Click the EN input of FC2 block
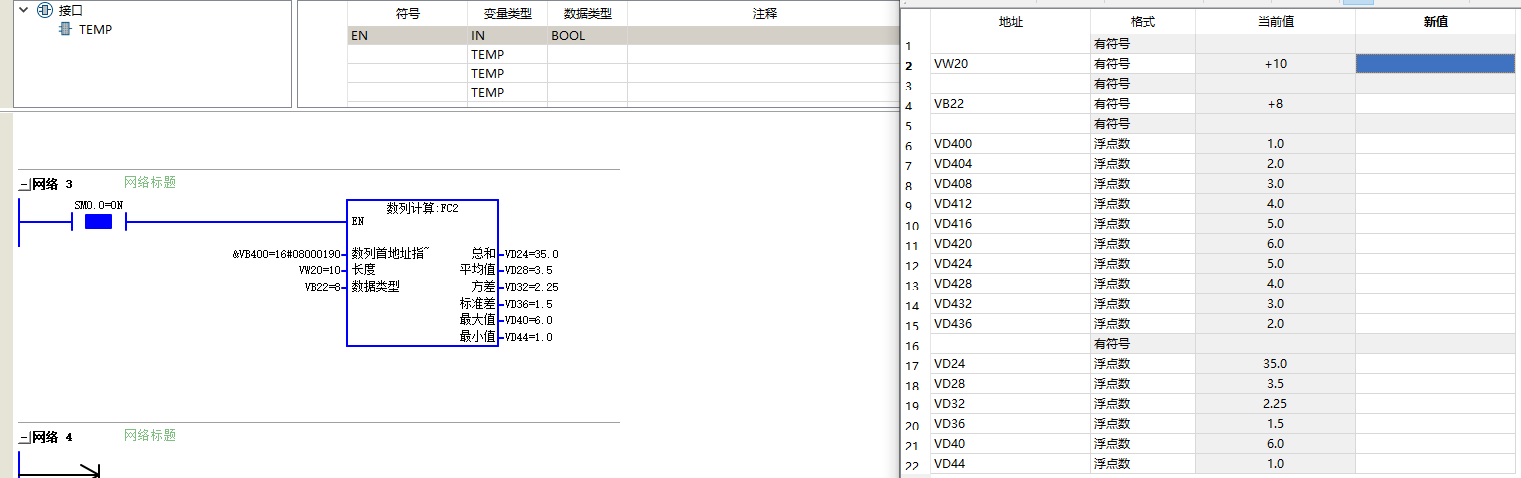This screenshot has width=1521, height=478. coord(358,222)
